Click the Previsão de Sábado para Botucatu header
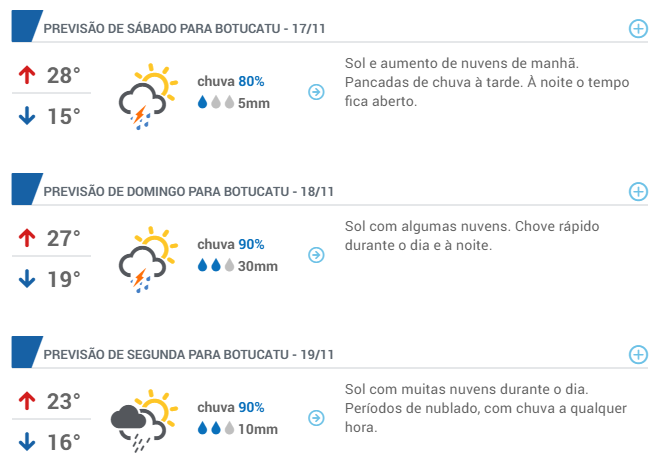667x470 pixels. pyautogui.click(x=184, y=29)
